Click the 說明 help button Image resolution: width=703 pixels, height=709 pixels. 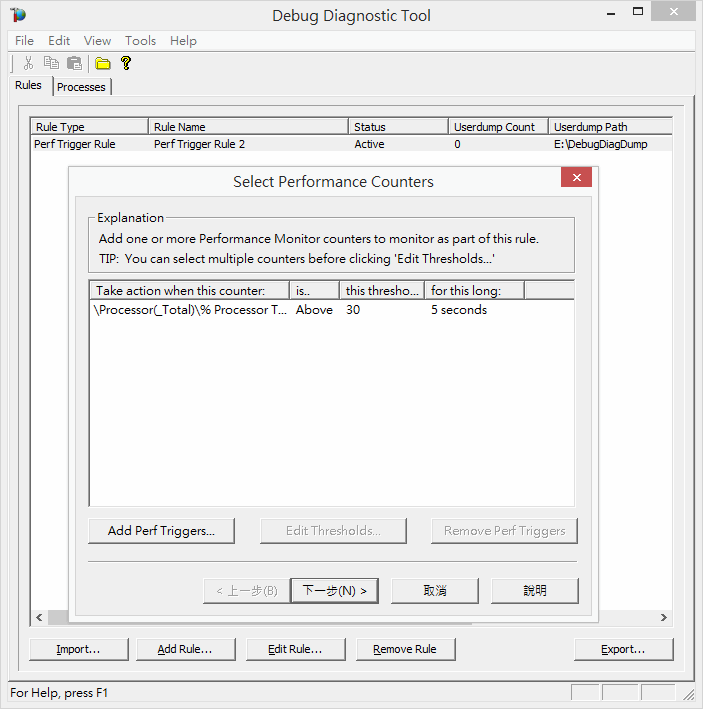(535, 591)
